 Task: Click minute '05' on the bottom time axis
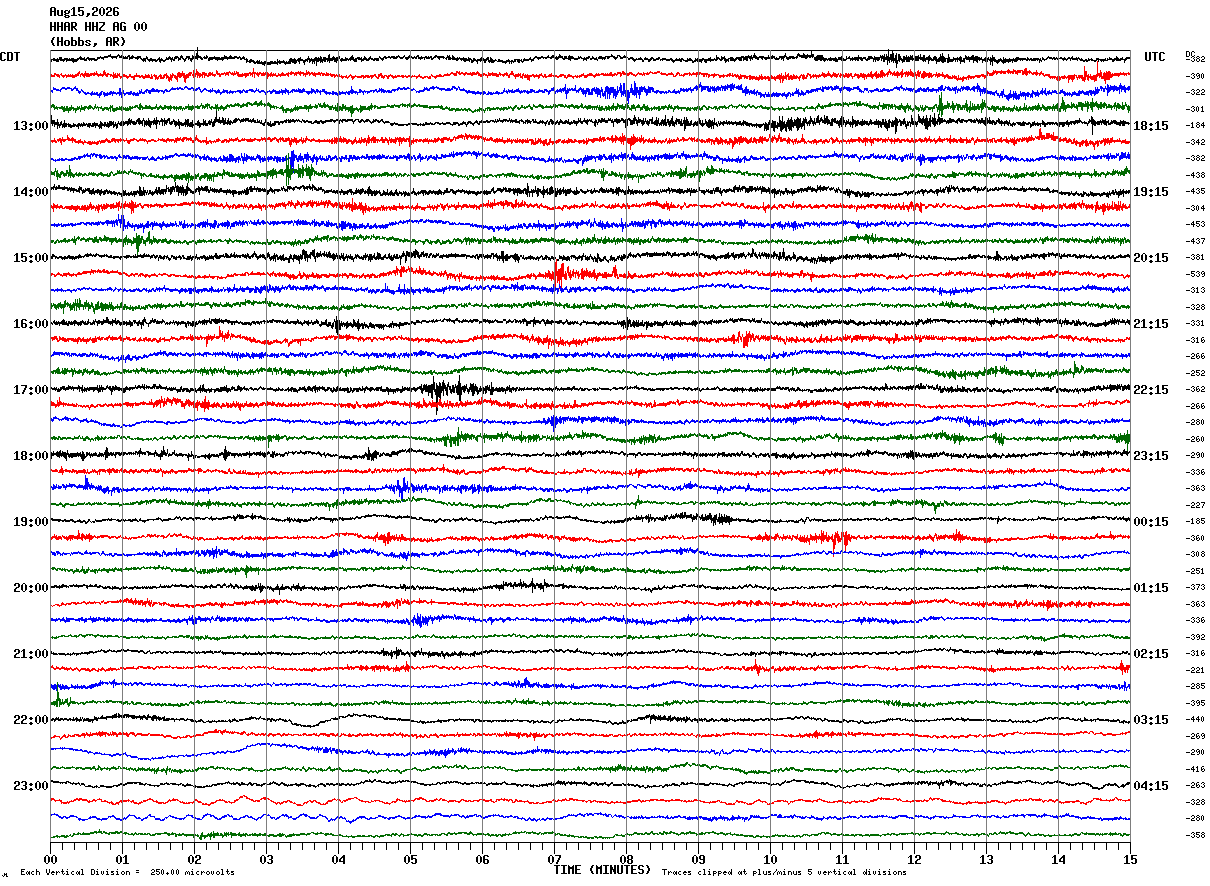(x=410, y=859)
